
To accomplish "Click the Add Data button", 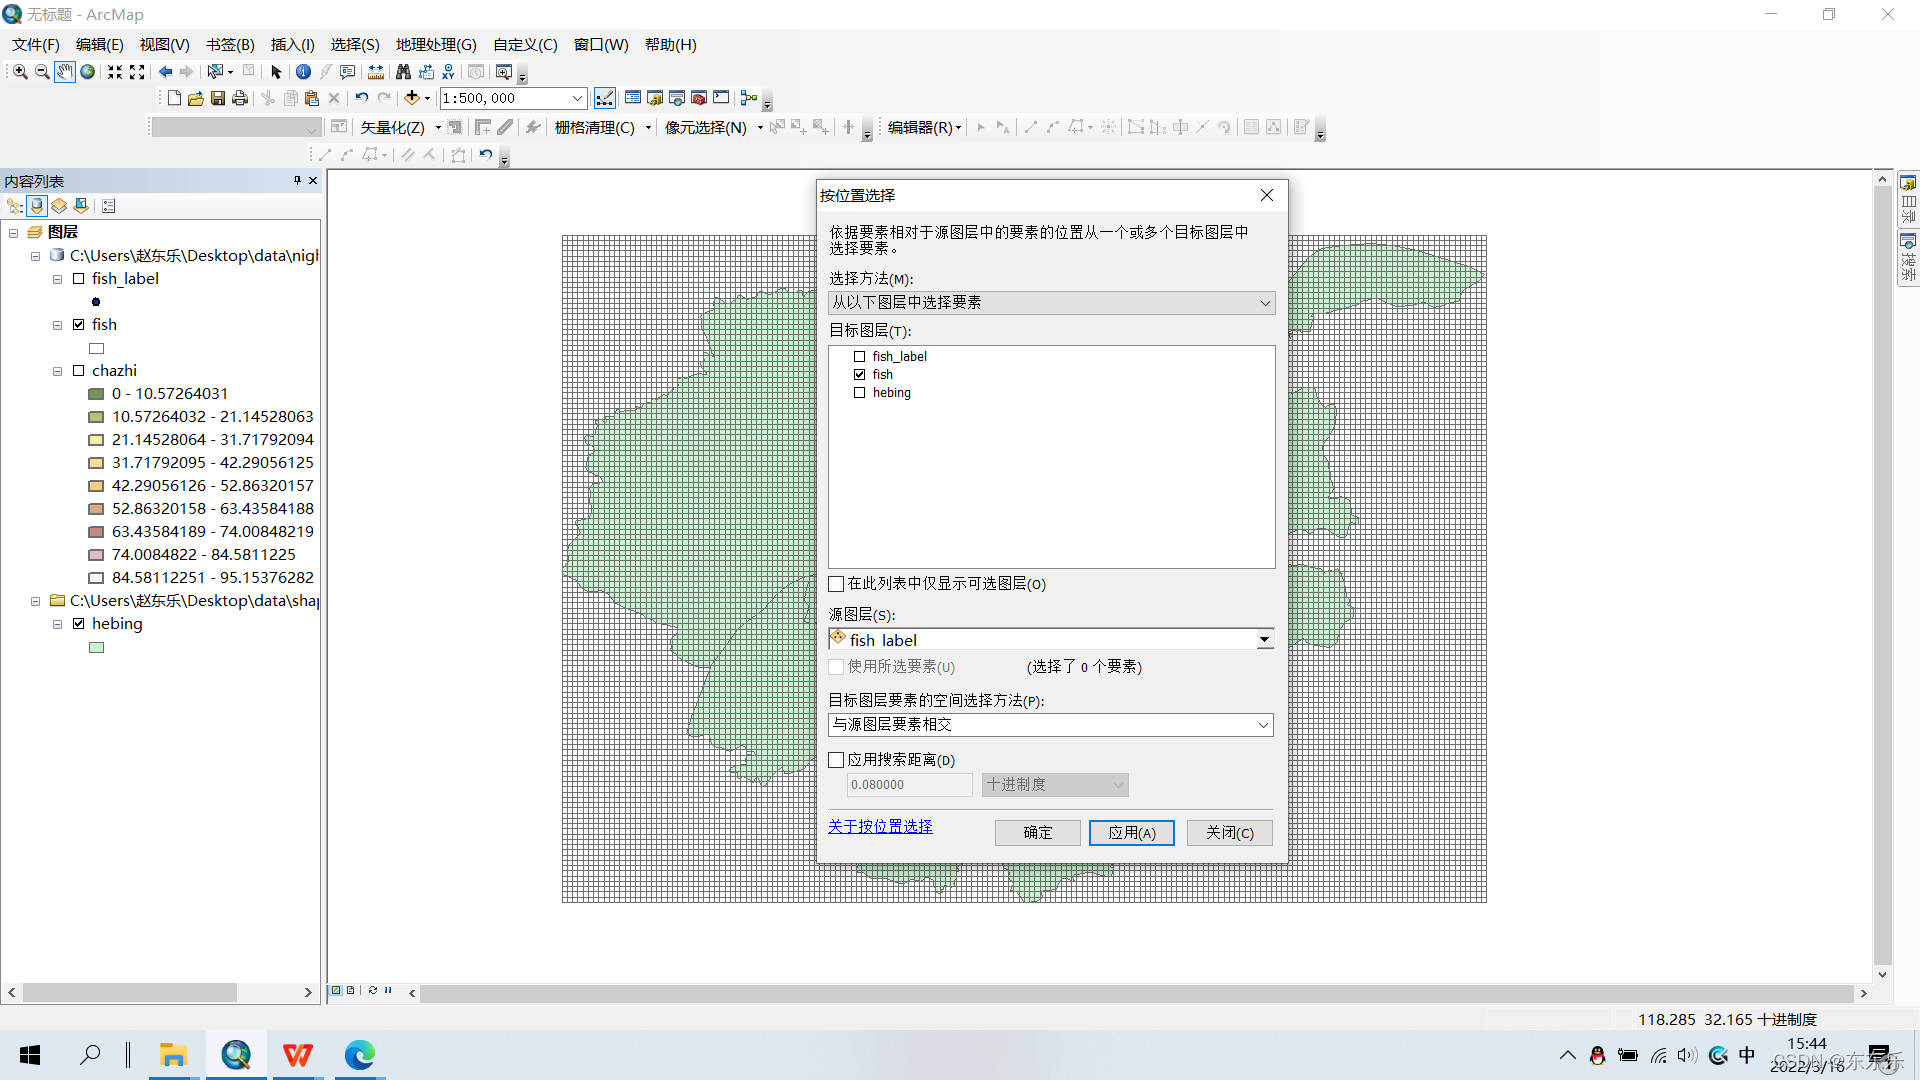I will coord(411,98).
